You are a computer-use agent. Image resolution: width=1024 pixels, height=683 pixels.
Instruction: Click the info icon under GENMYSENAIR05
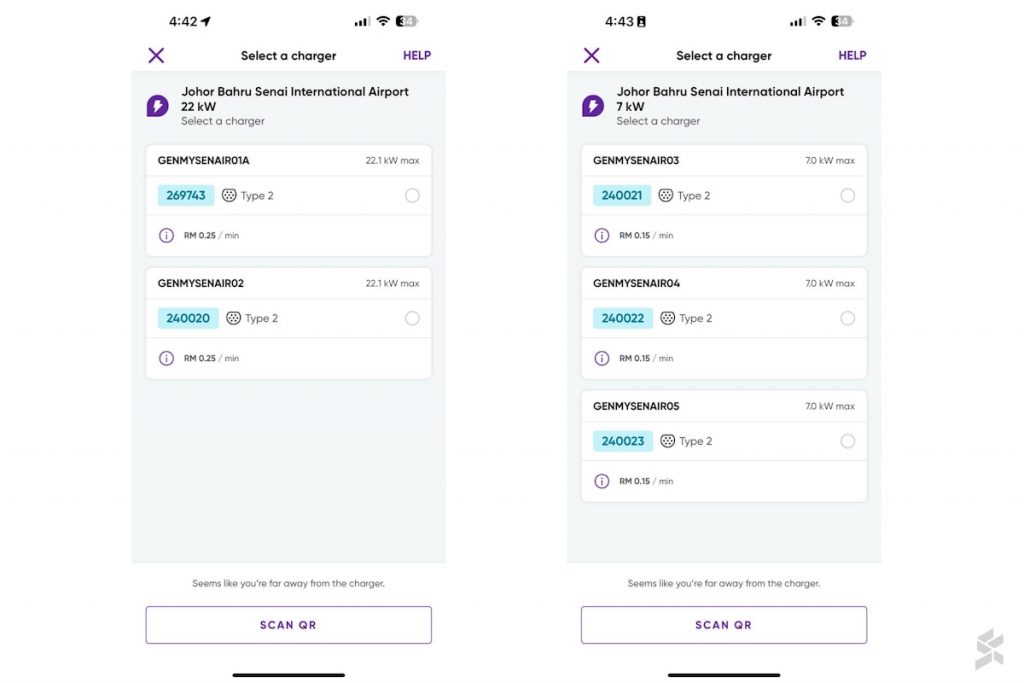coord(602,482)
